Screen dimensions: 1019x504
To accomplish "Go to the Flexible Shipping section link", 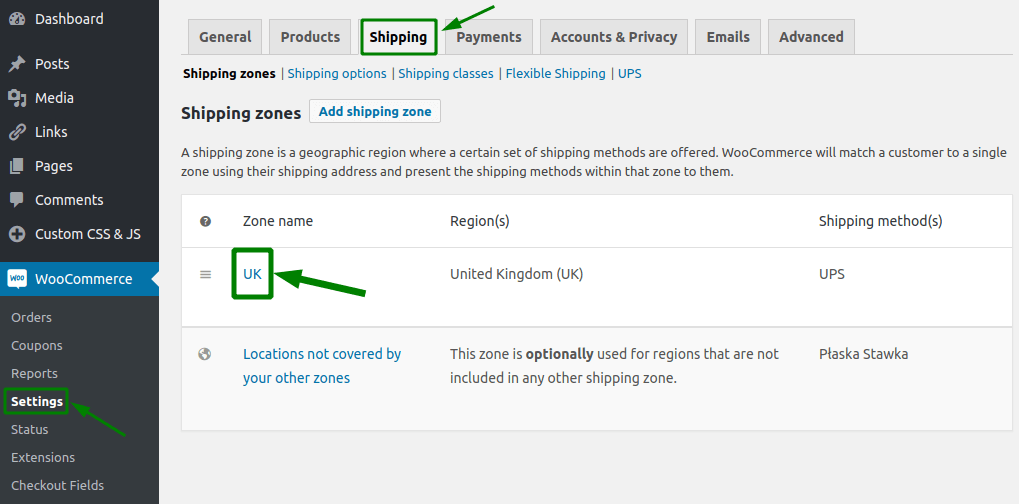I will click(x=556, y=73).
